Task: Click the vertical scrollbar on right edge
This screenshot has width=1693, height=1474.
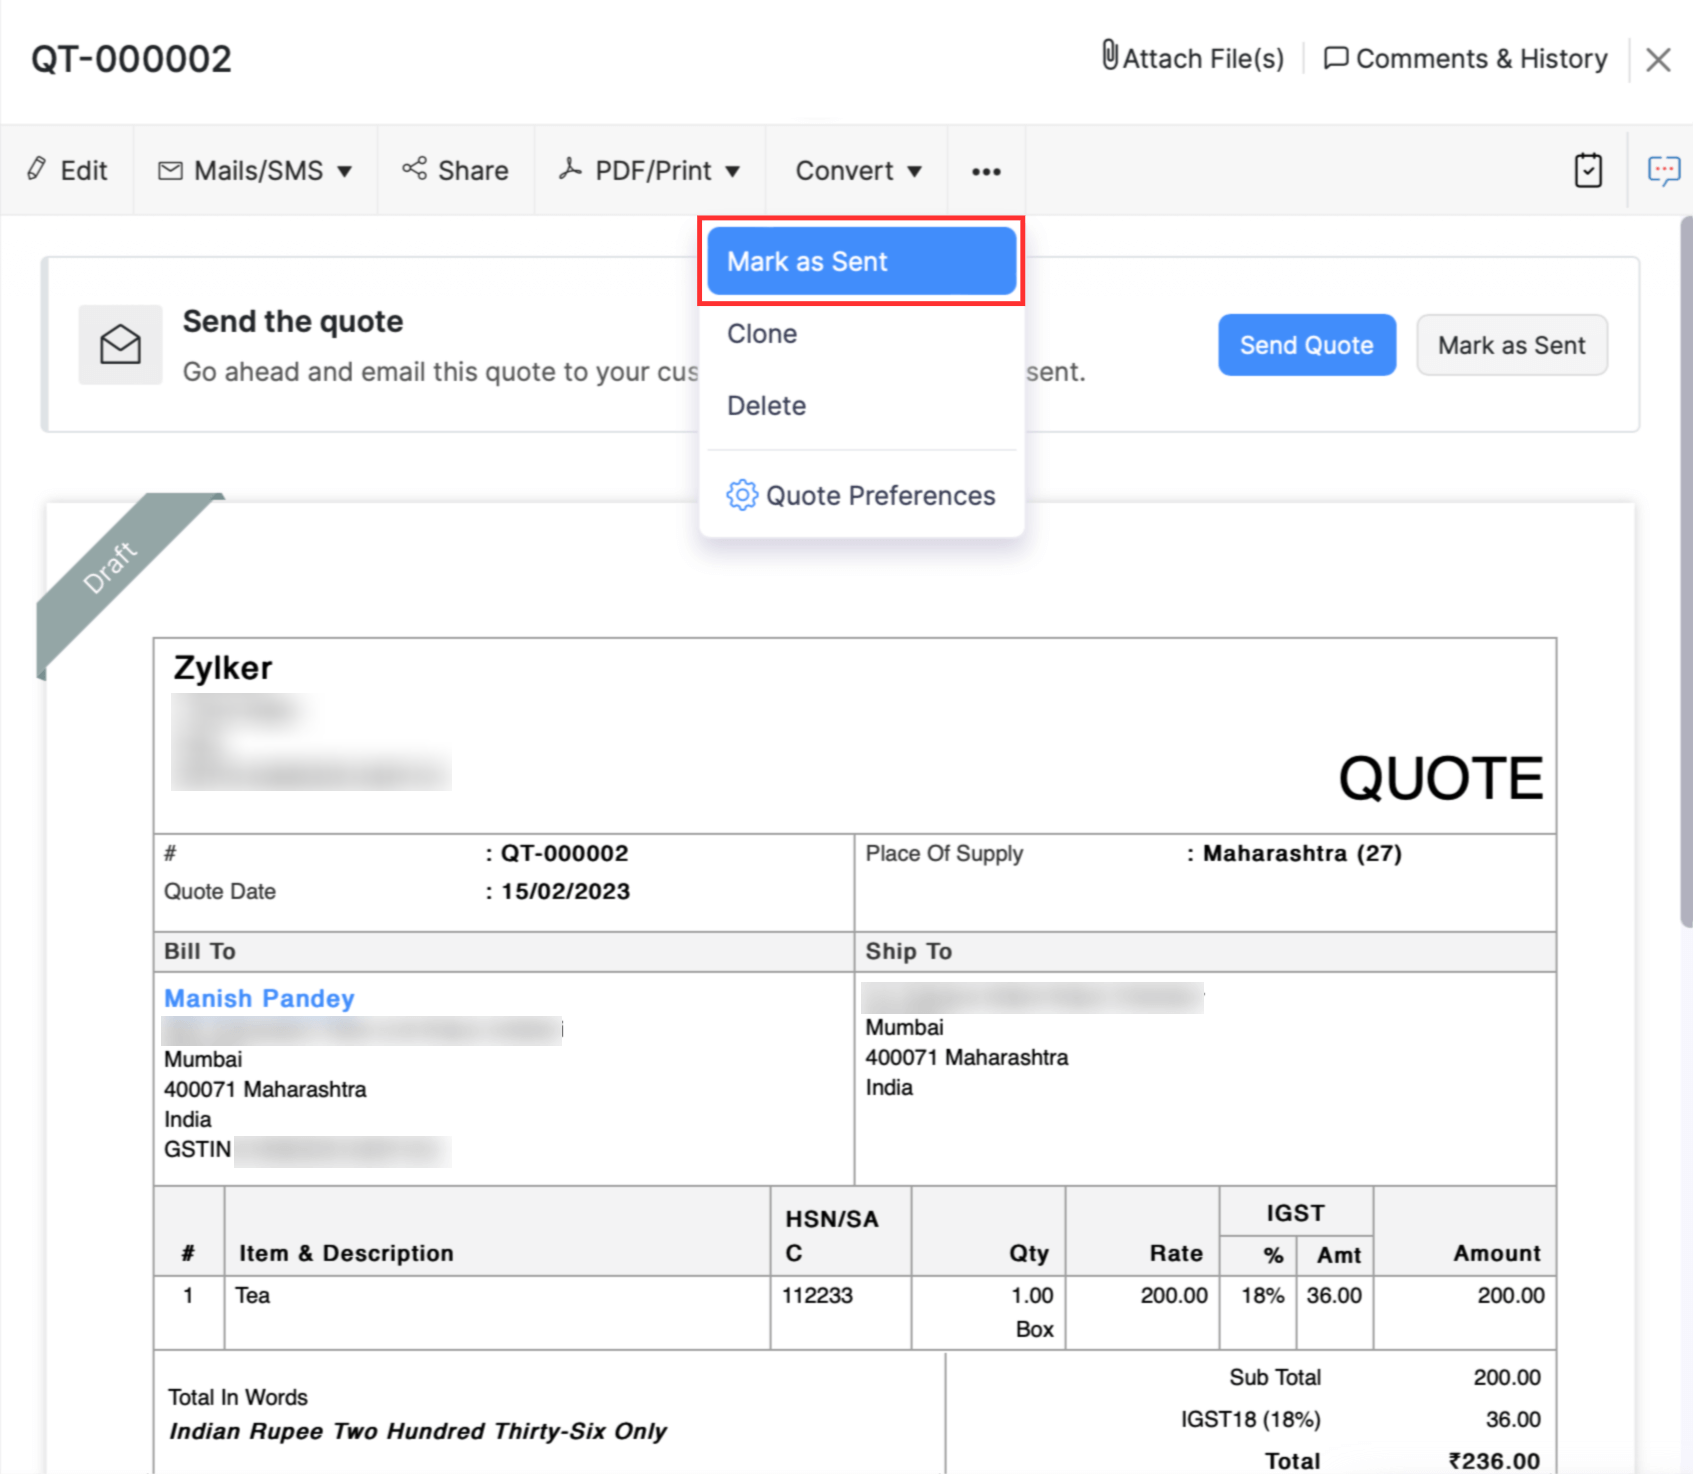Action: (x=1685, y=570)
